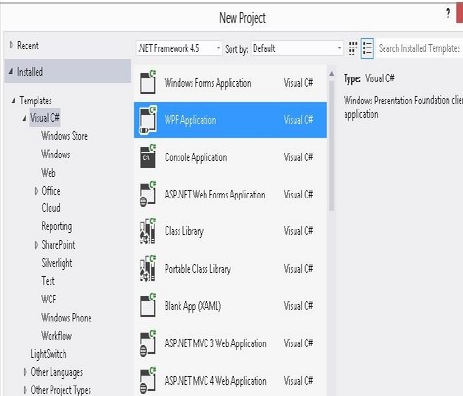Image resolution: width=463 pixels, height=396 pixels.
Task: Open the help question mark button
Action: pyautogui.click(x=448, y=13)
